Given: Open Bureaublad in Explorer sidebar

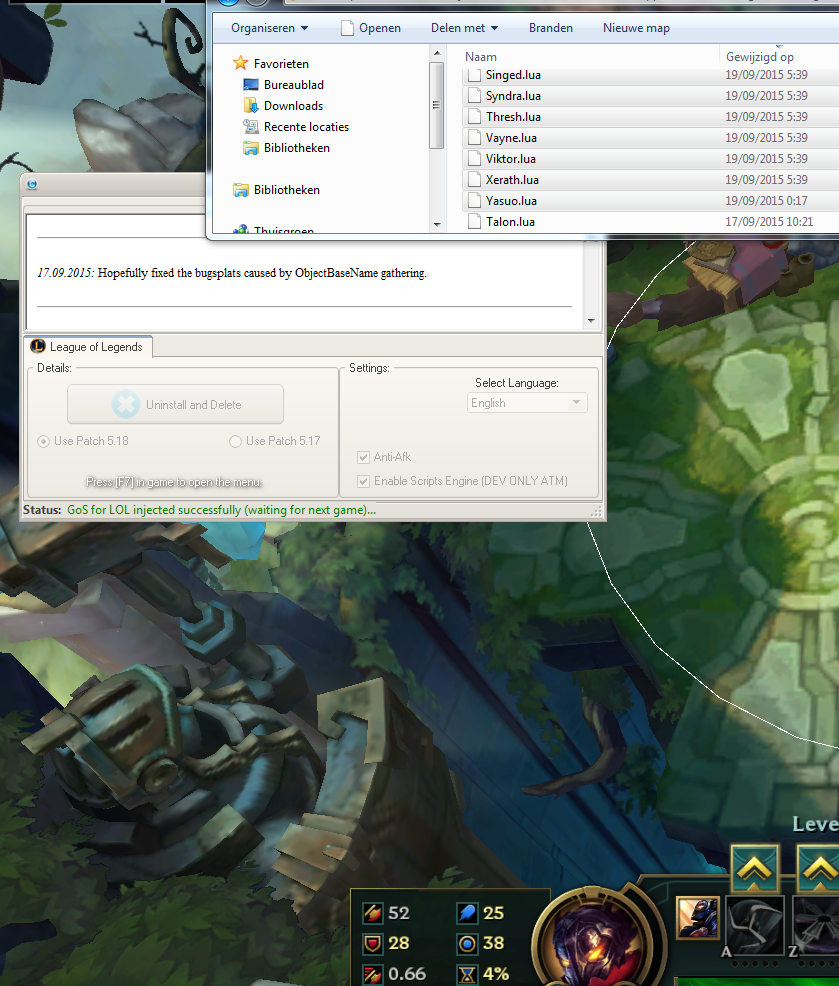Looking at the screenshot, I should pos(294,84).
